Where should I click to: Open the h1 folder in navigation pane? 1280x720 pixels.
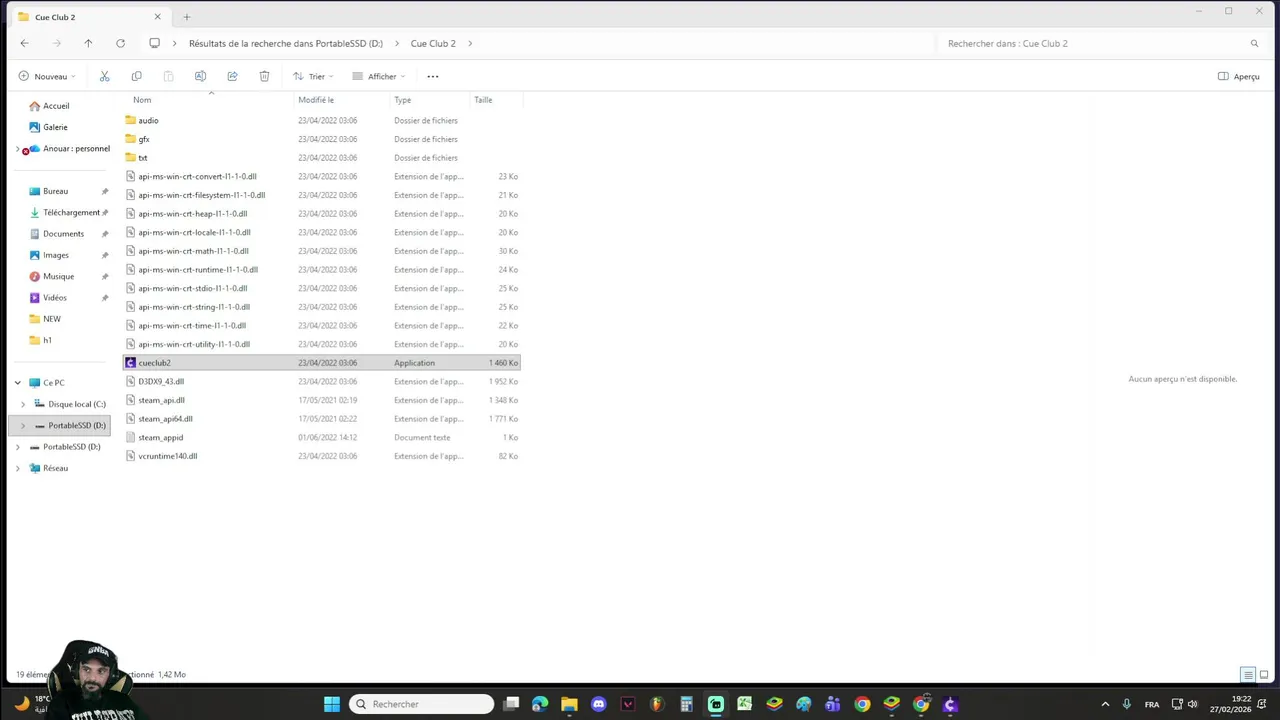46,340
